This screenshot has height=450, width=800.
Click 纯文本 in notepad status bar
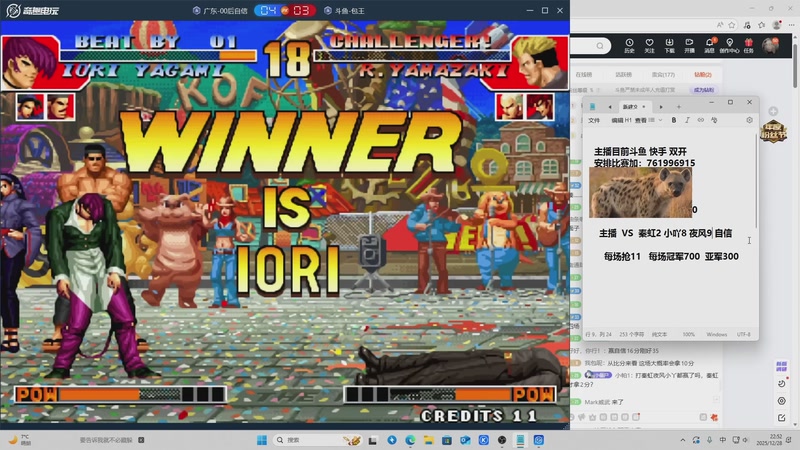coord(660,335)
